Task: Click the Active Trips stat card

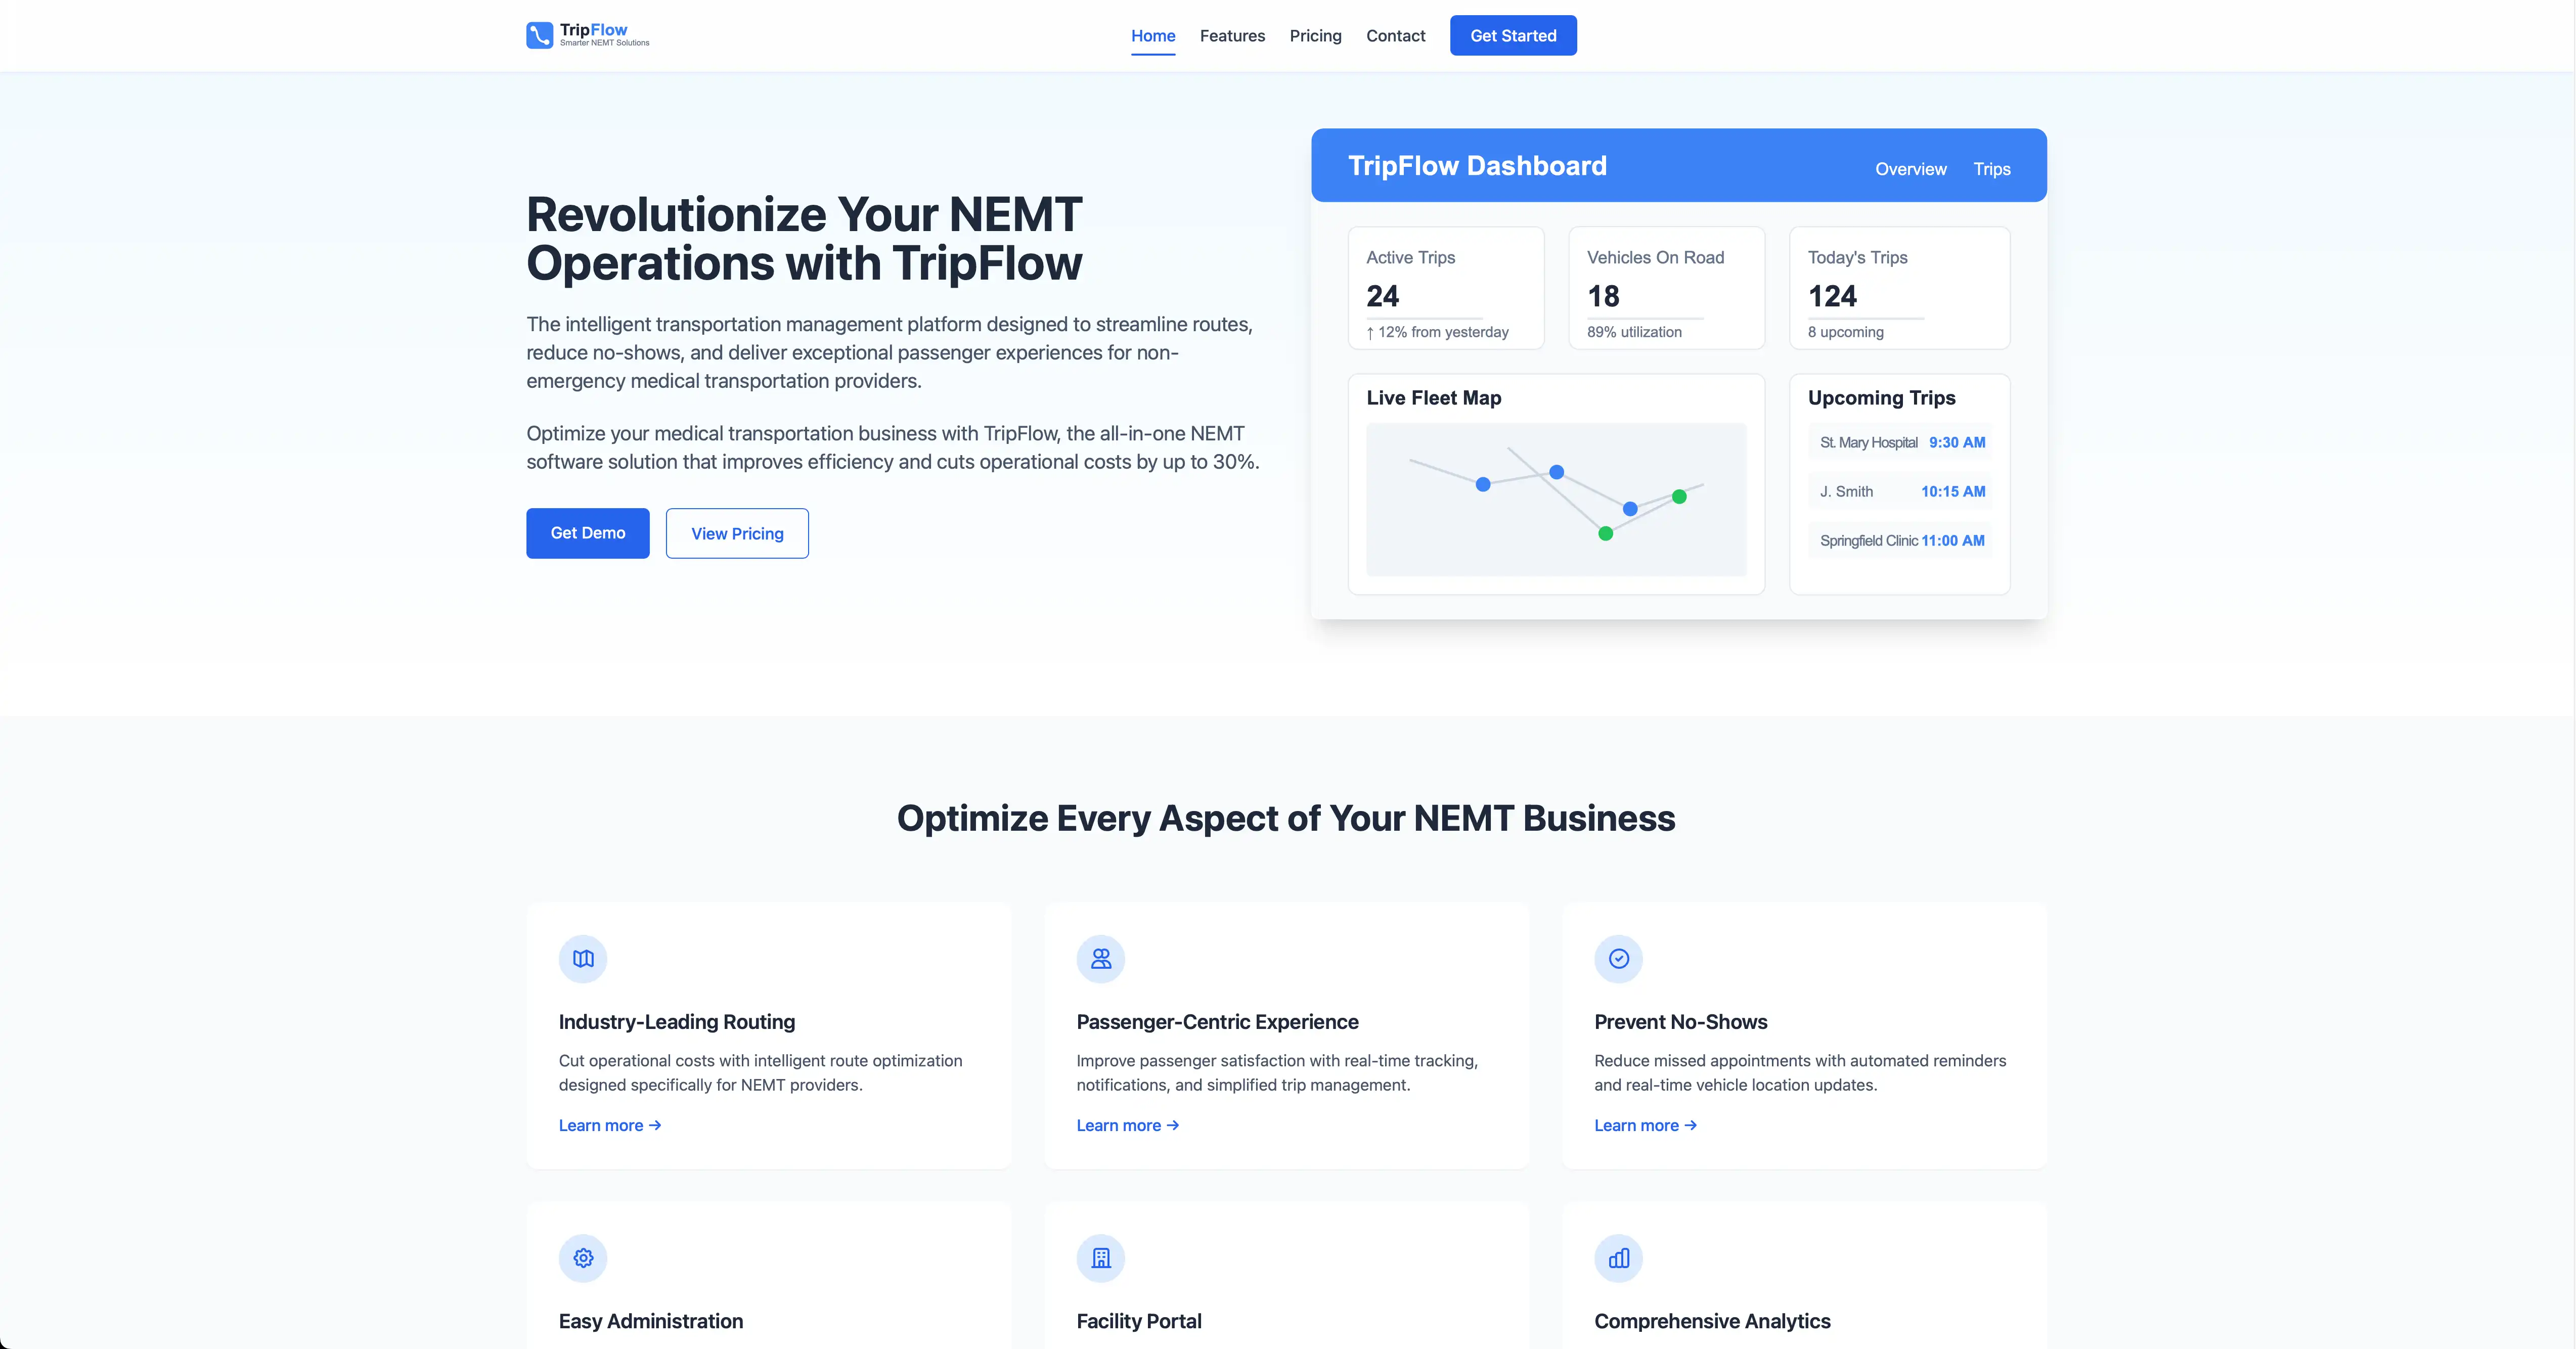Action: point(1446,288)
